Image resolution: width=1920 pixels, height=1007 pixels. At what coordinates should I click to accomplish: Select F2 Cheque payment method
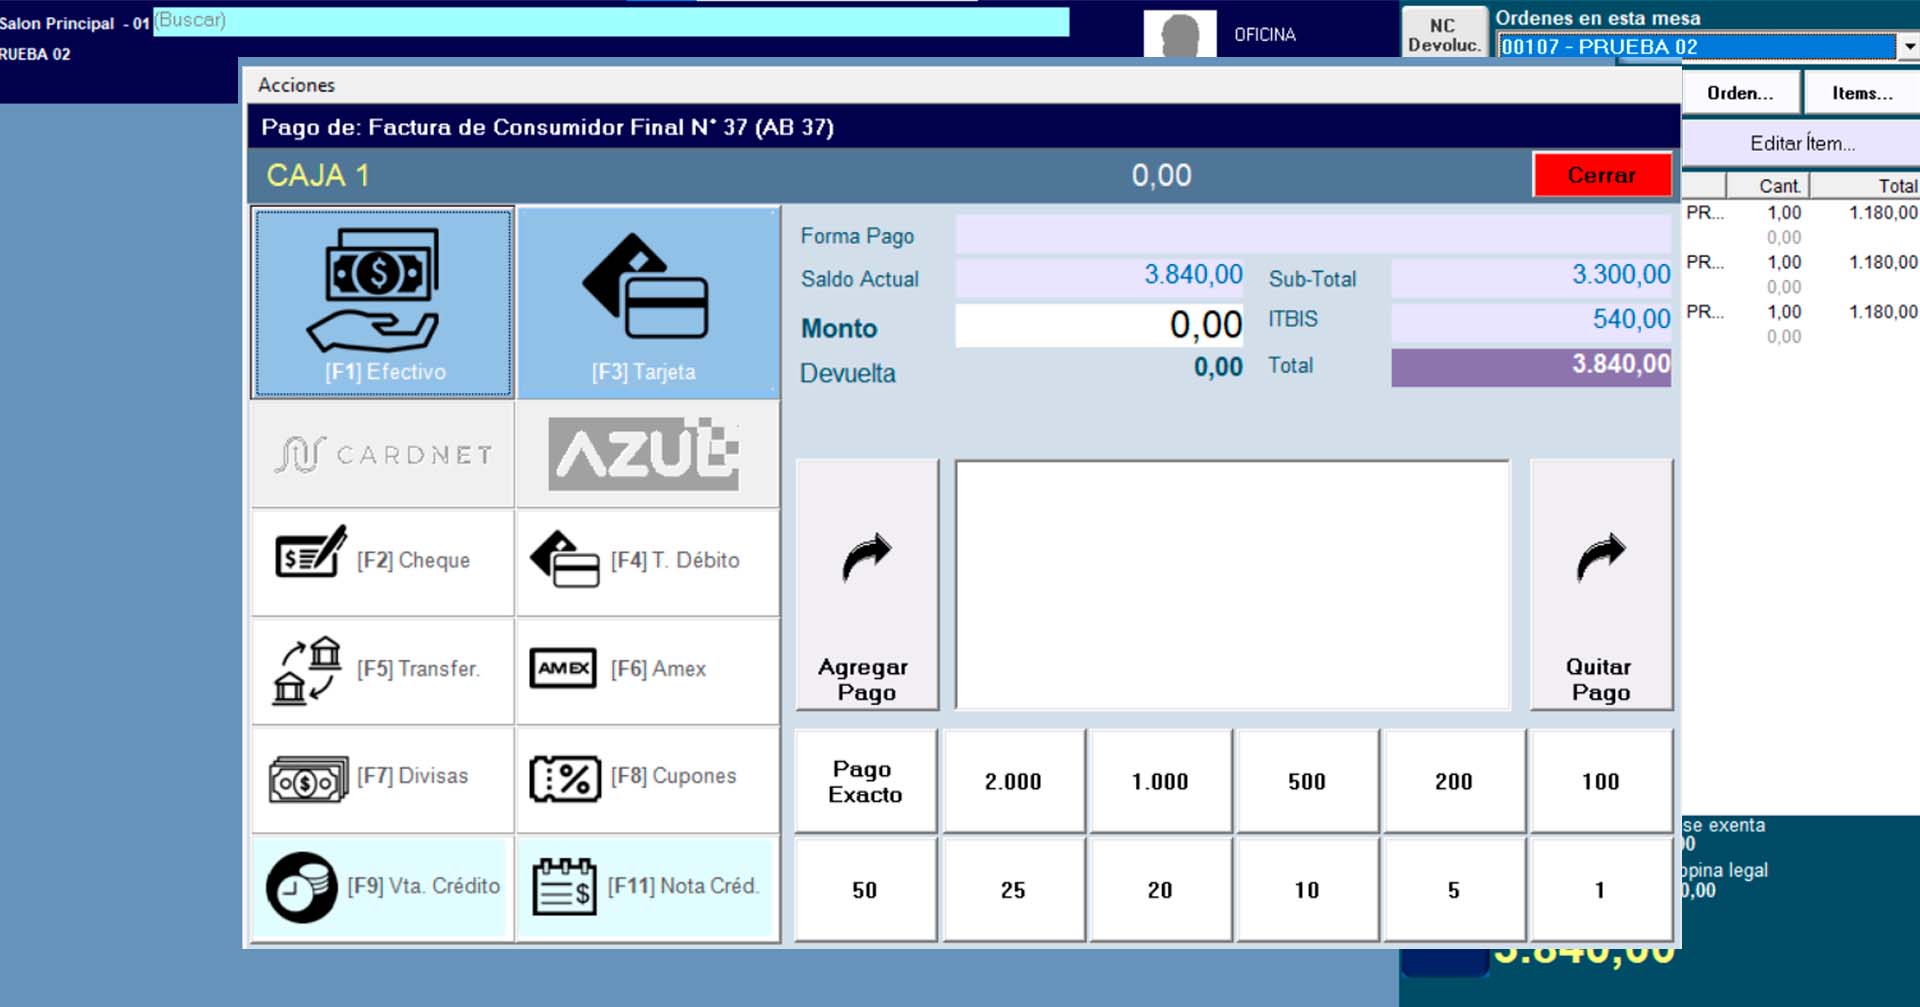[x=383, y=561]
